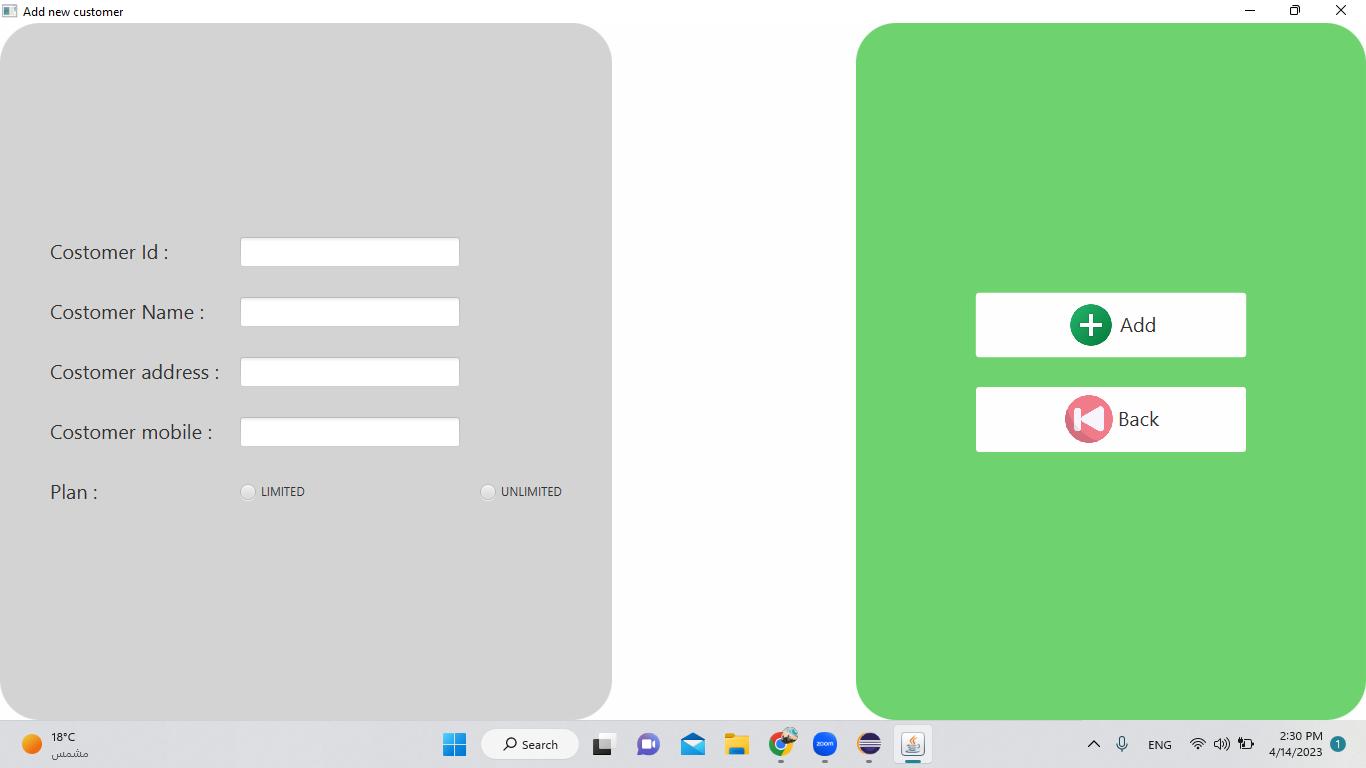Switch to Eclipse IDE in the taskbar
This screenshot has width=1366, height=768.
coord(869,744)
